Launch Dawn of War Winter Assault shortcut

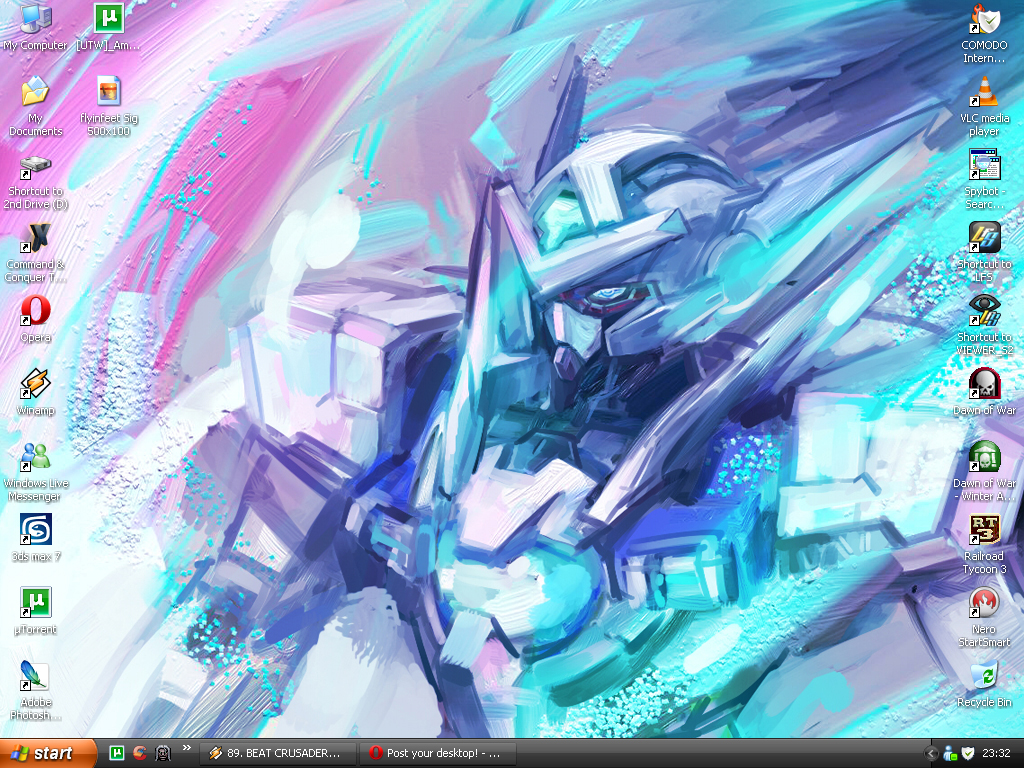click(x=984, y=472)
